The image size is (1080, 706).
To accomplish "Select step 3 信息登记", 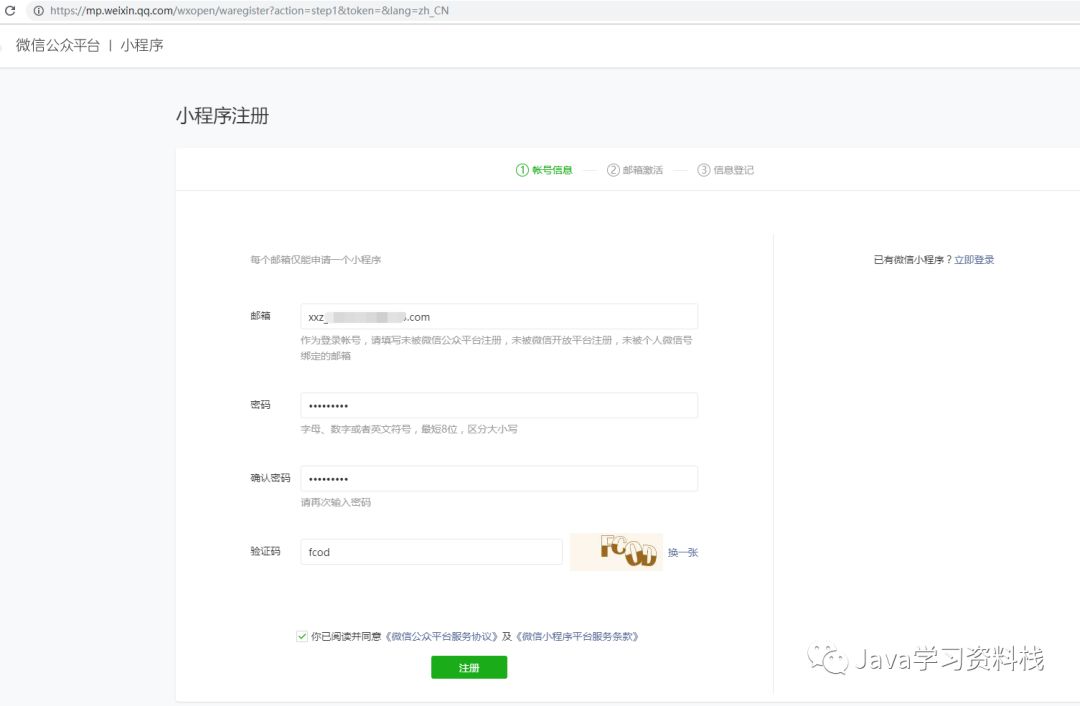I will pos(725,170).
